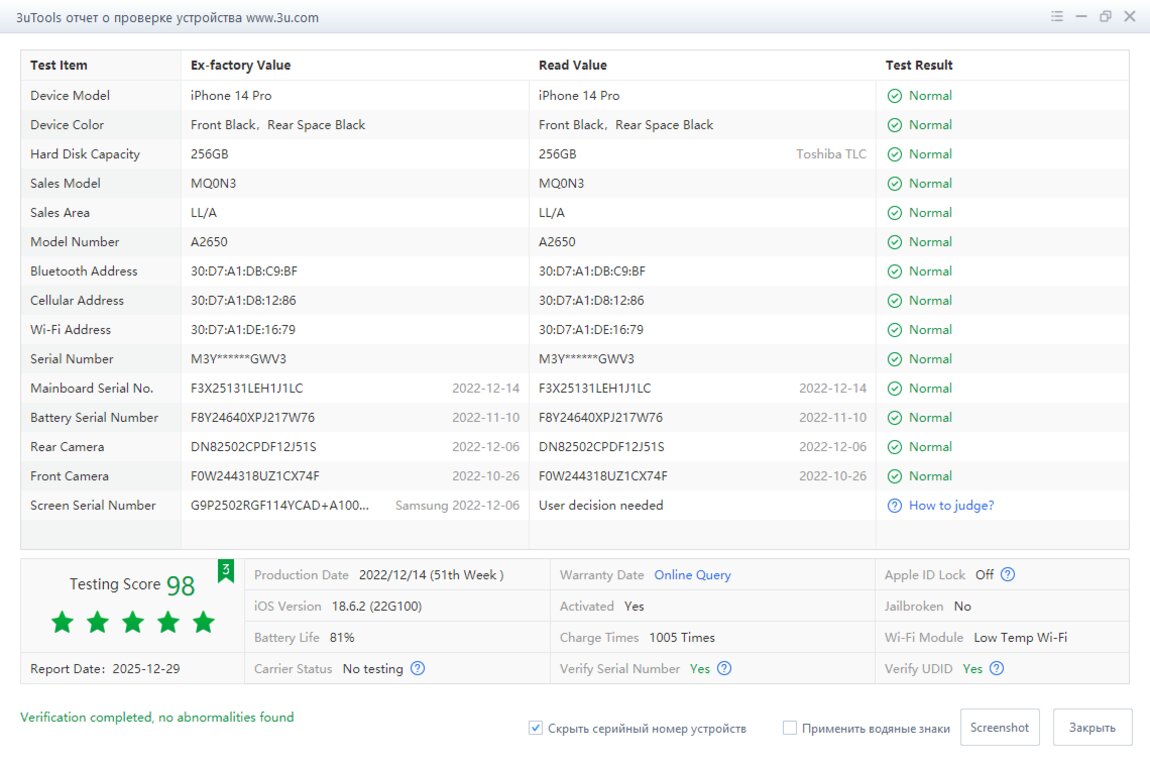The height and width of the screenshot is (763, 1150).
Task: Maximize the report window
Action: 1105,17
